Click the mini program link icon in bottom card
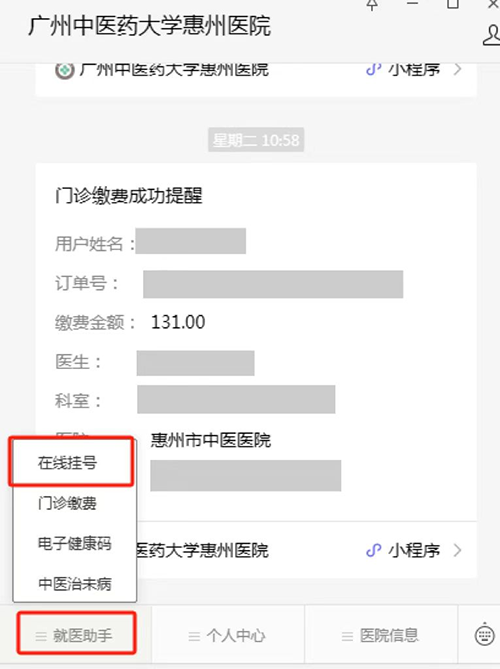The image size is (500, 669). [x=373, y=550]
